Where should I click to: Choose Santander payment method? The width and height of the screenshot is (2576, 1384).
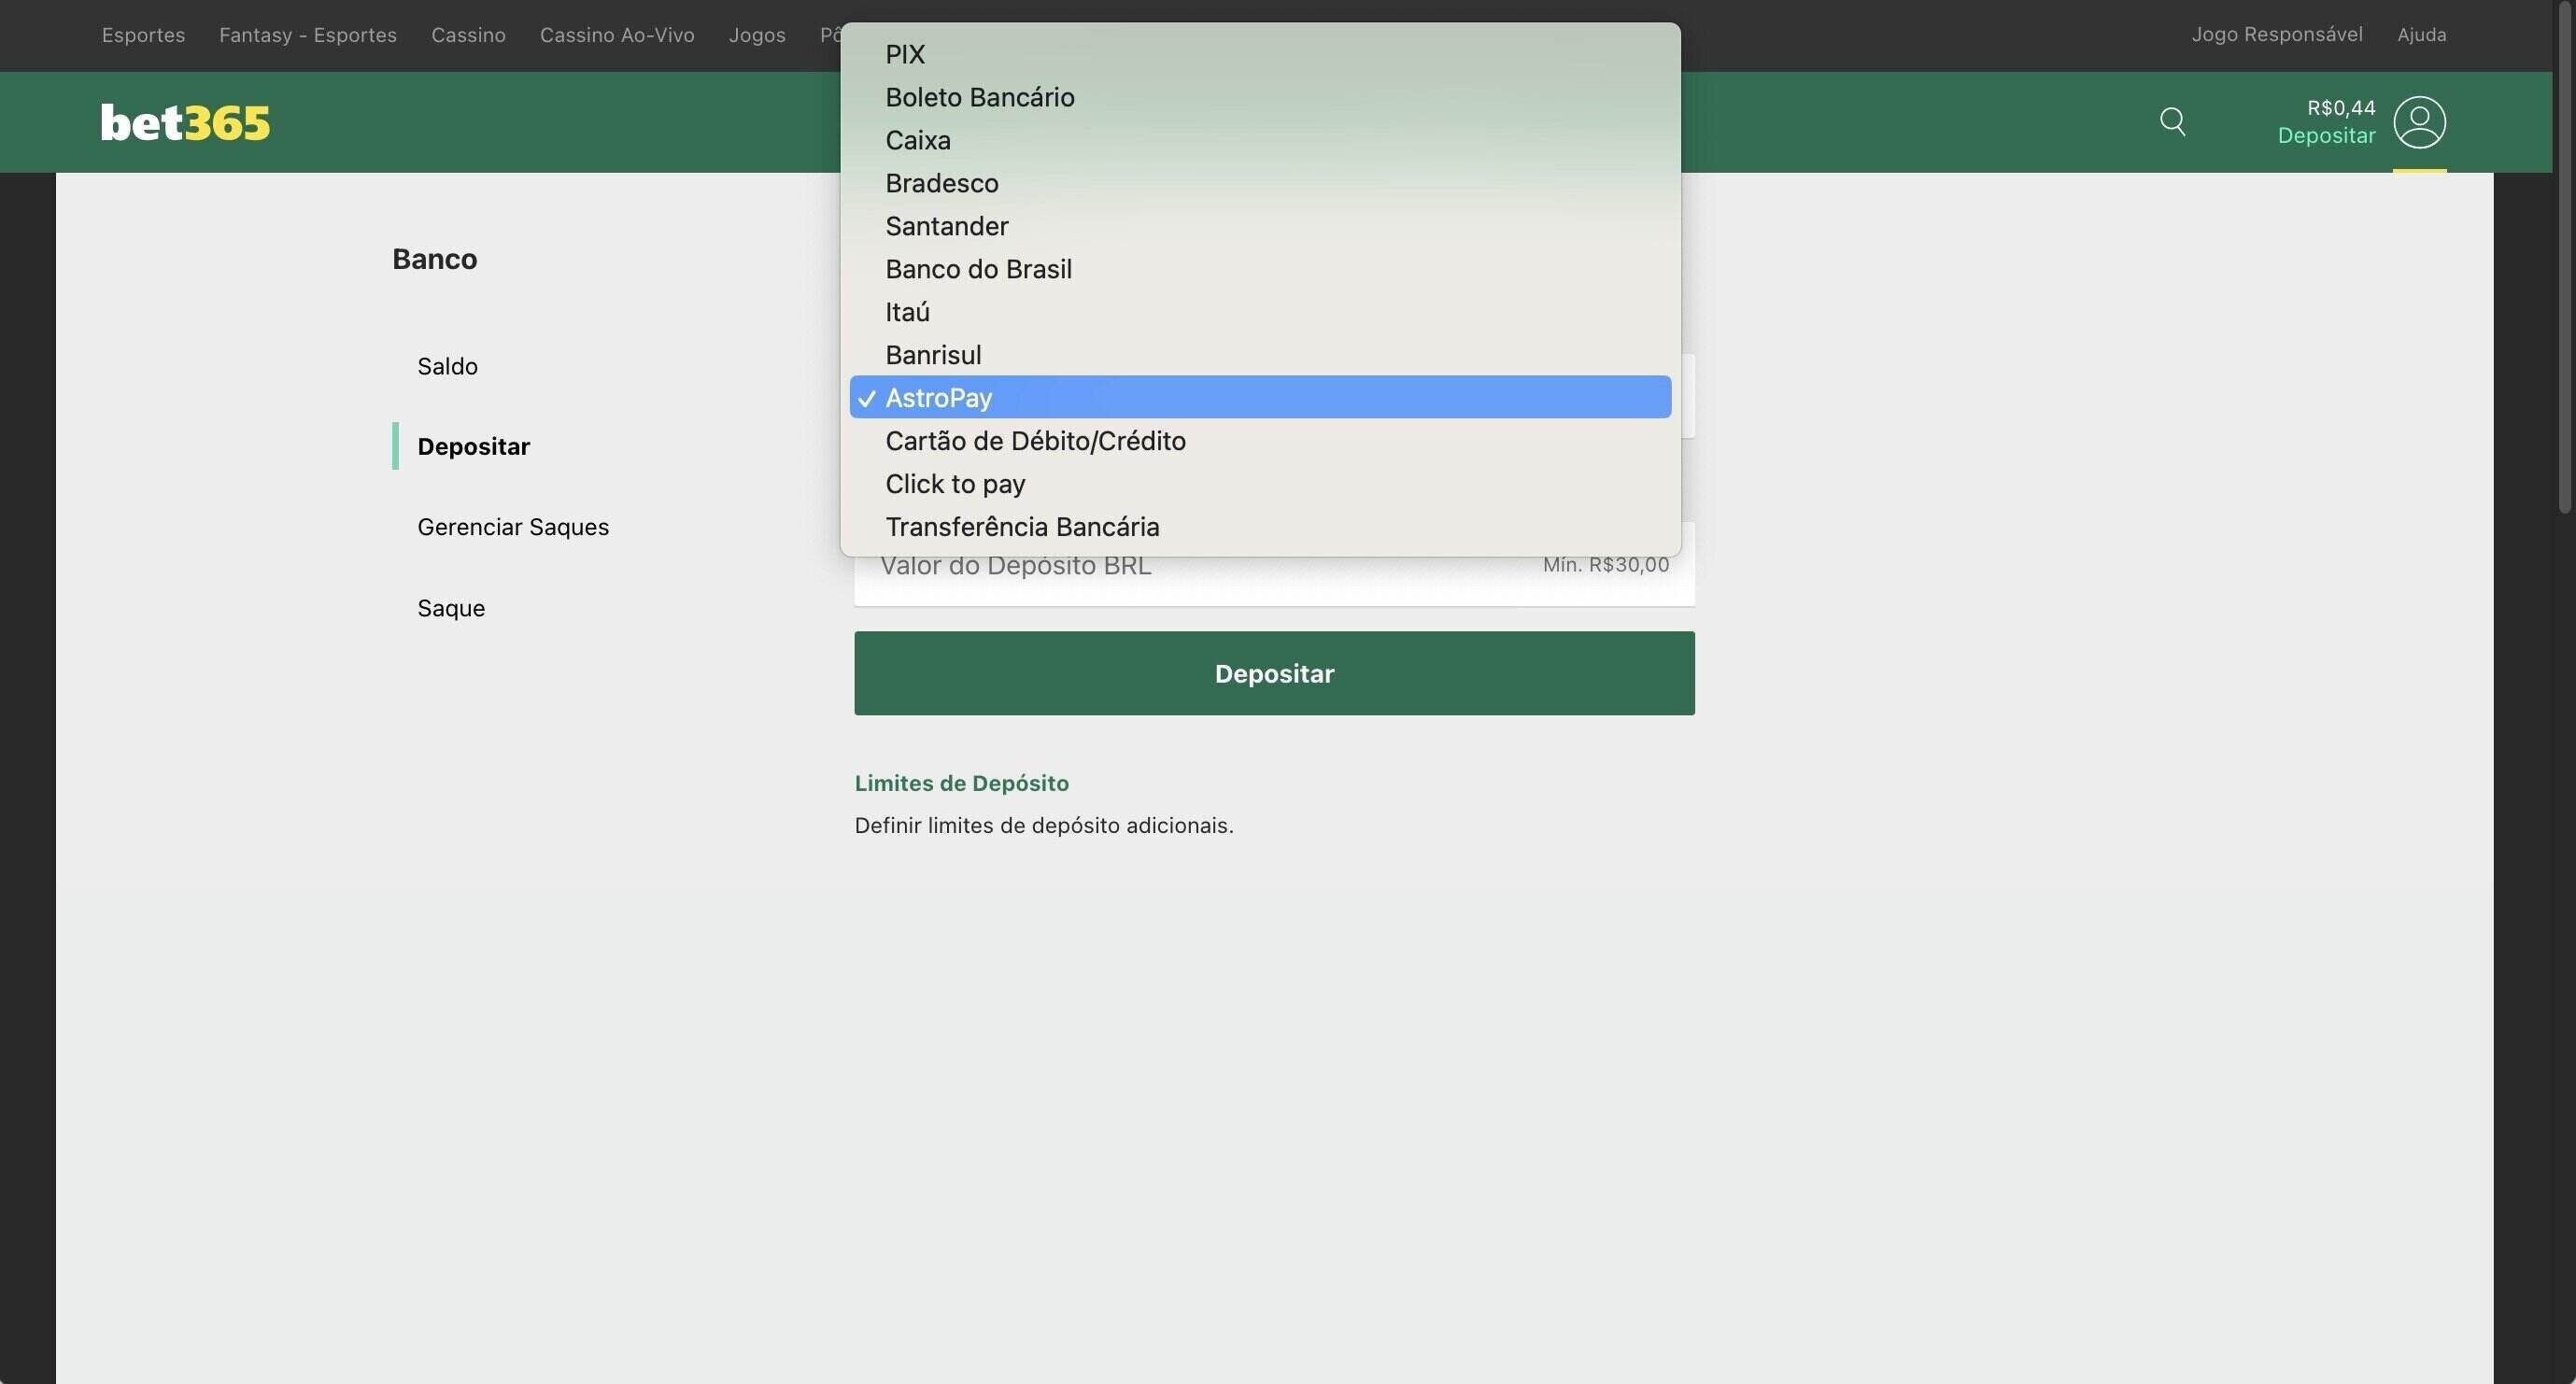1260,226
